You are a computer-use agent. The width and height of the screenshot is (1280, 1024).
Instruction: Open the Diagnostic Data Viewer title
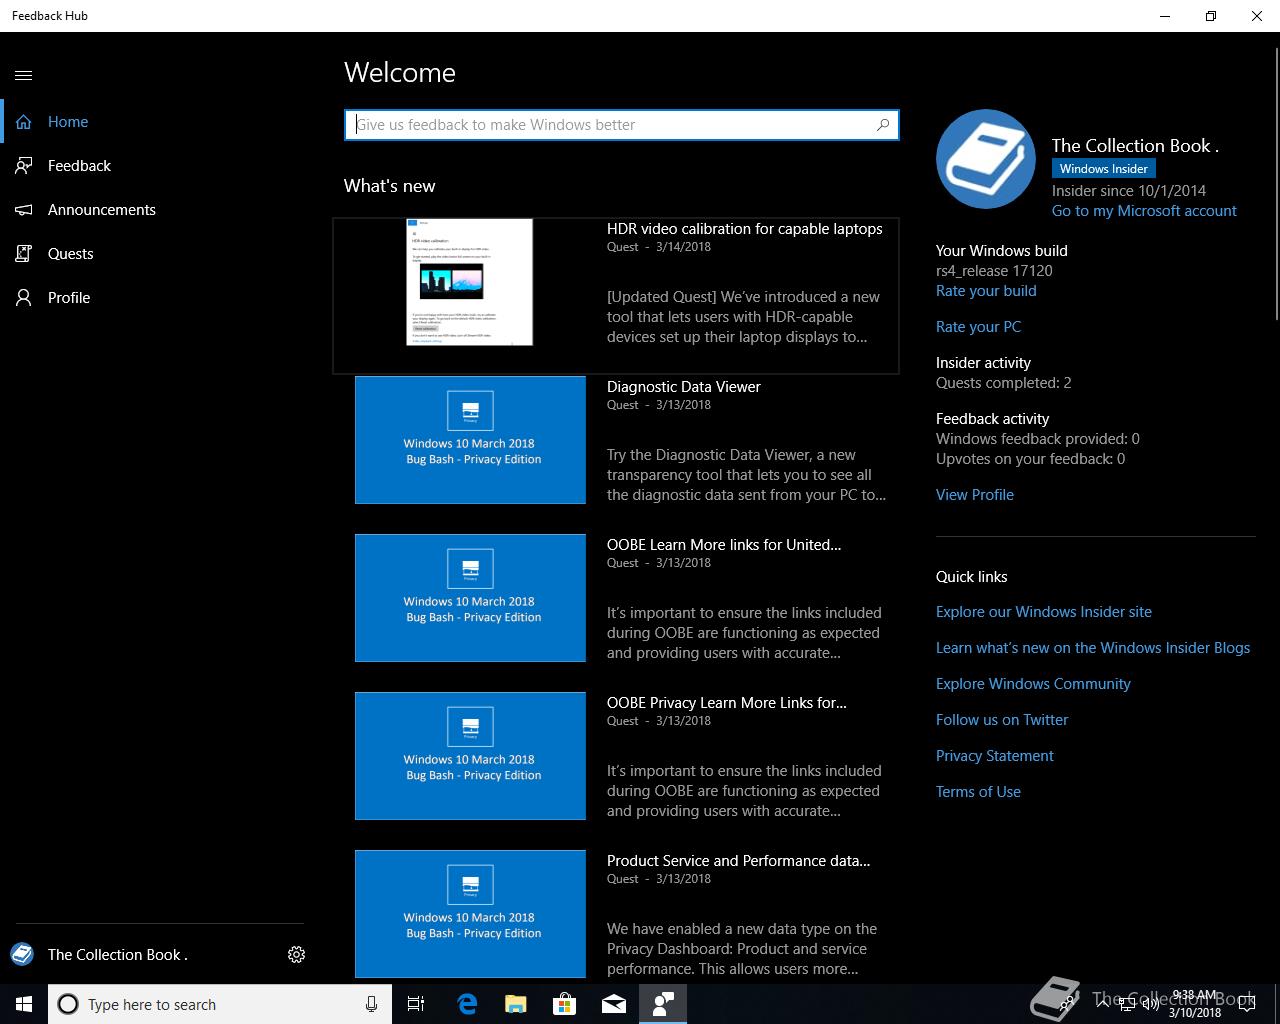point(684,387)
